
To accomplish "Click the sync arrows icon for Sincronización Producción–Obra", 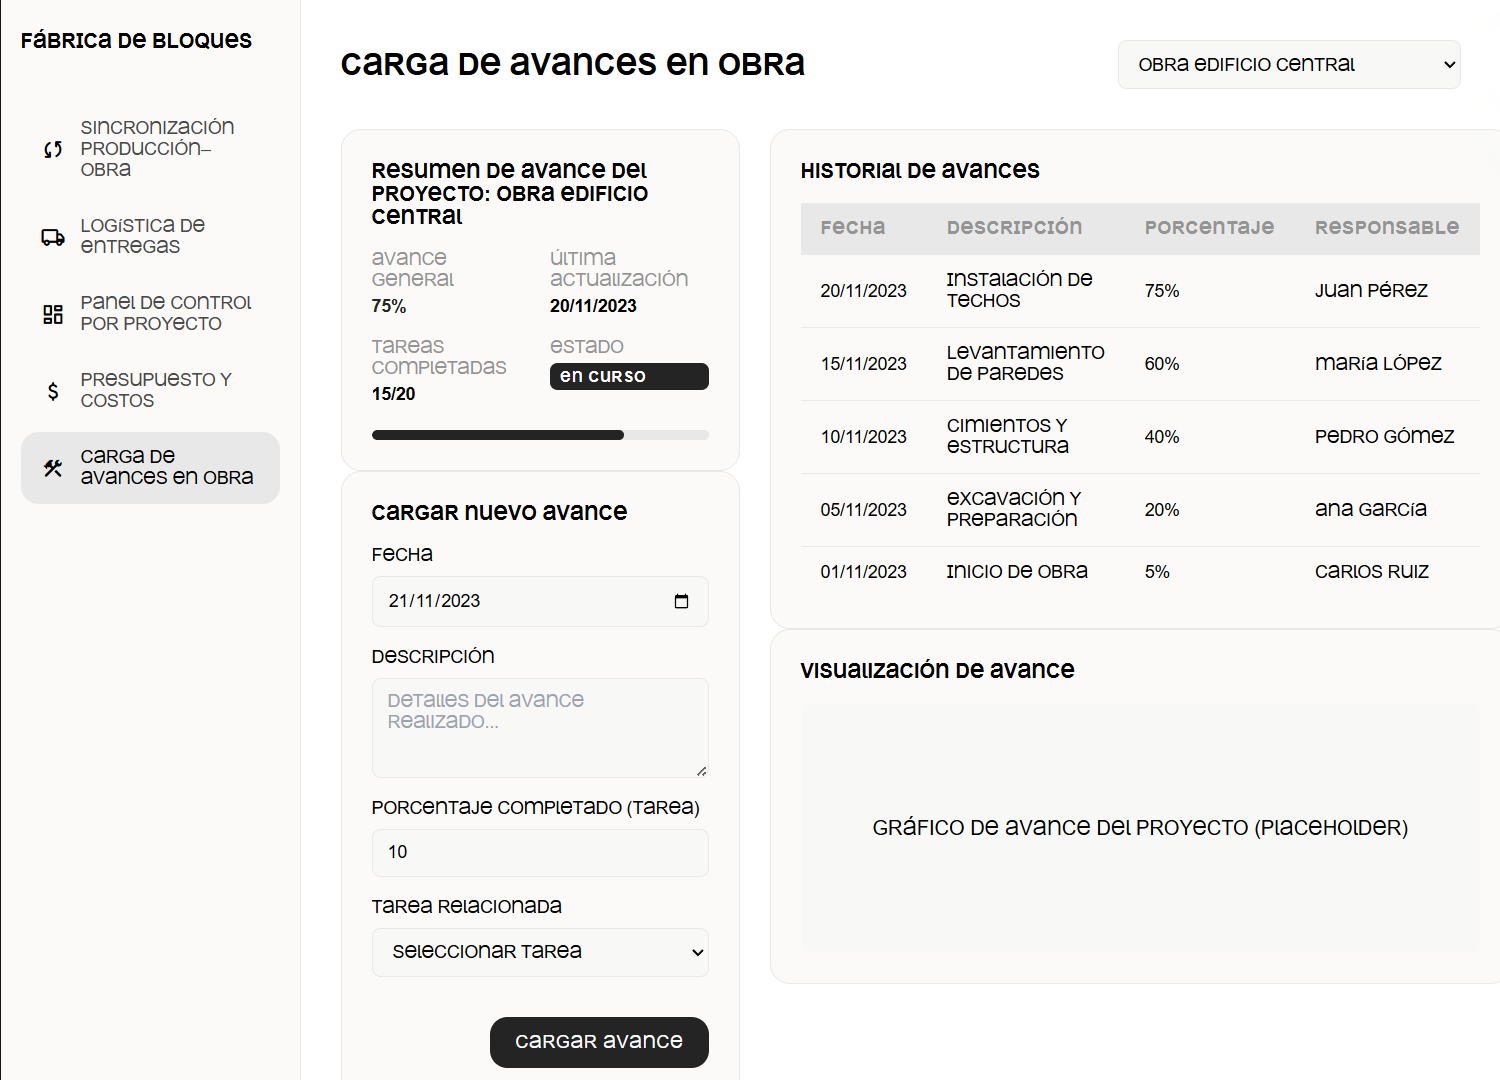I will point(53,149).
